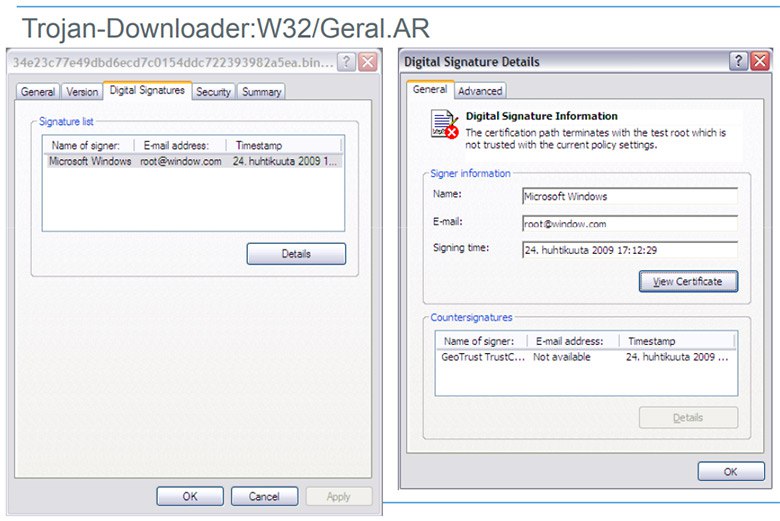Screen dimensions: 780x521
Task: Click OK in file properties window
Action: pos(190,497)
